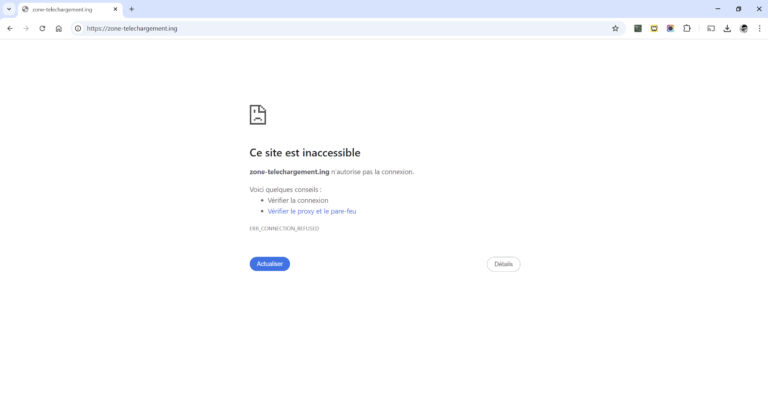The height and width of the screenshot is (413, 768).
Task: Open a new tab with plus button
Action: click(x=131, y=9)
